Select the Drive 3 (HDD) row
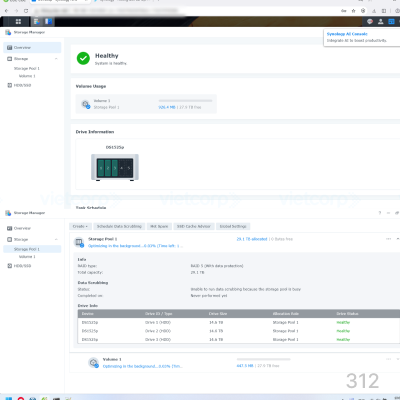400x400 pixels. pyautogui.click(x=239, y=340)
